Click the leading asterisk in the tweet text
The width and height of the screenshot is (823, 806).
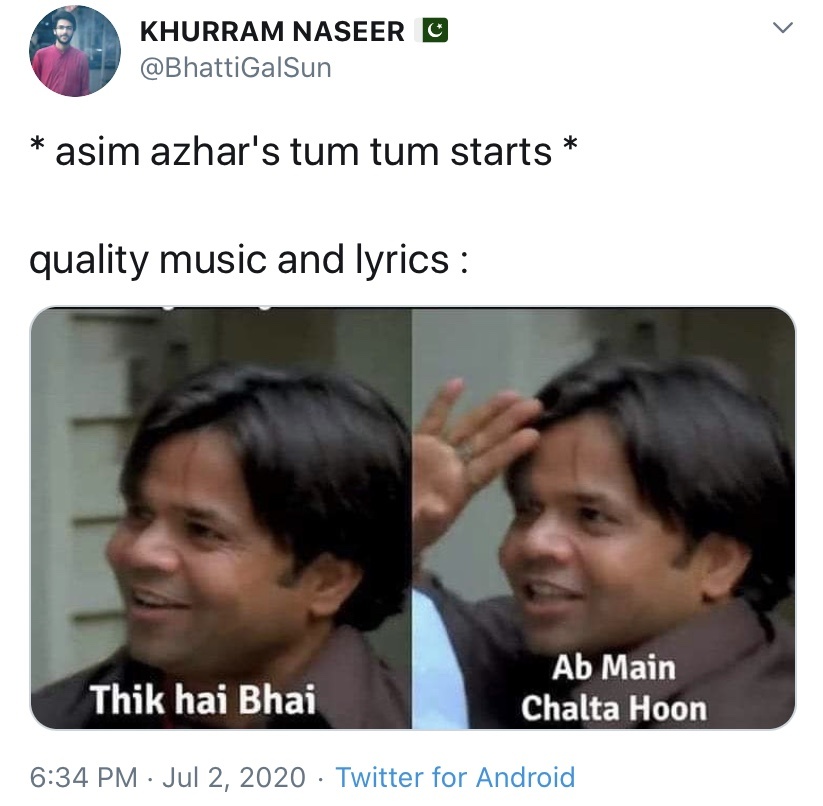[x=37, y=145]
